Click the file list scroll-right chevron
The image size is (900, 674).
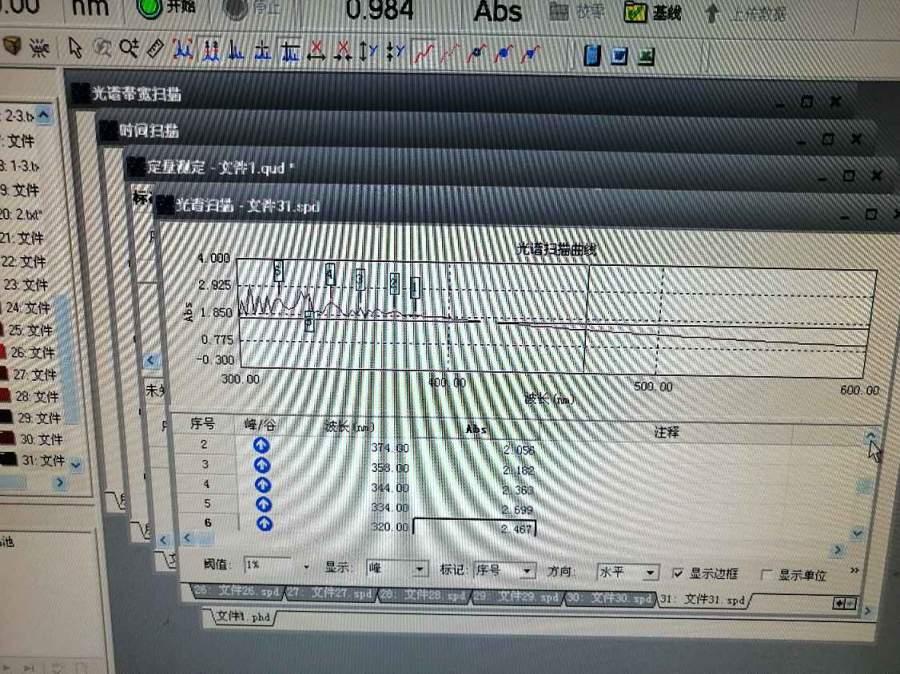tap(60, 483)
